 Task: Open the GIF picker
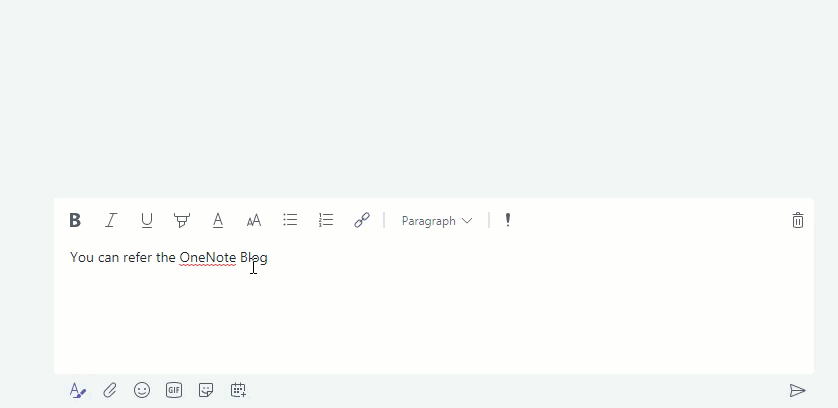(x=174, y=391)
